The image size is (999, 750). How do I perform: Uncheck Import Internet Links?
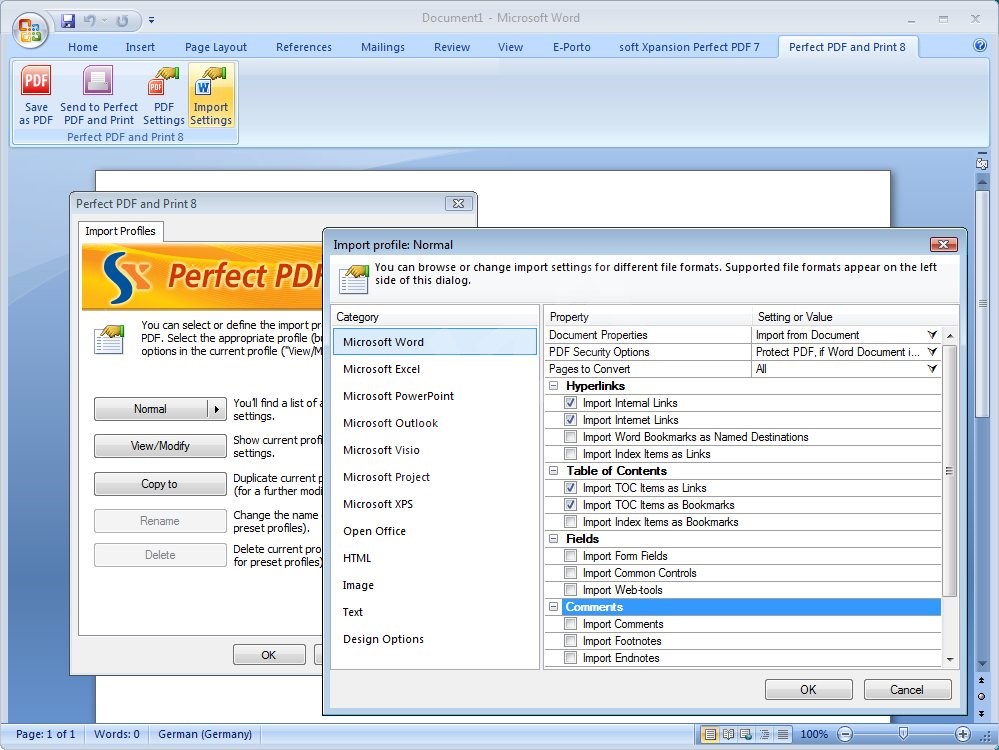[x=570, y=420]
